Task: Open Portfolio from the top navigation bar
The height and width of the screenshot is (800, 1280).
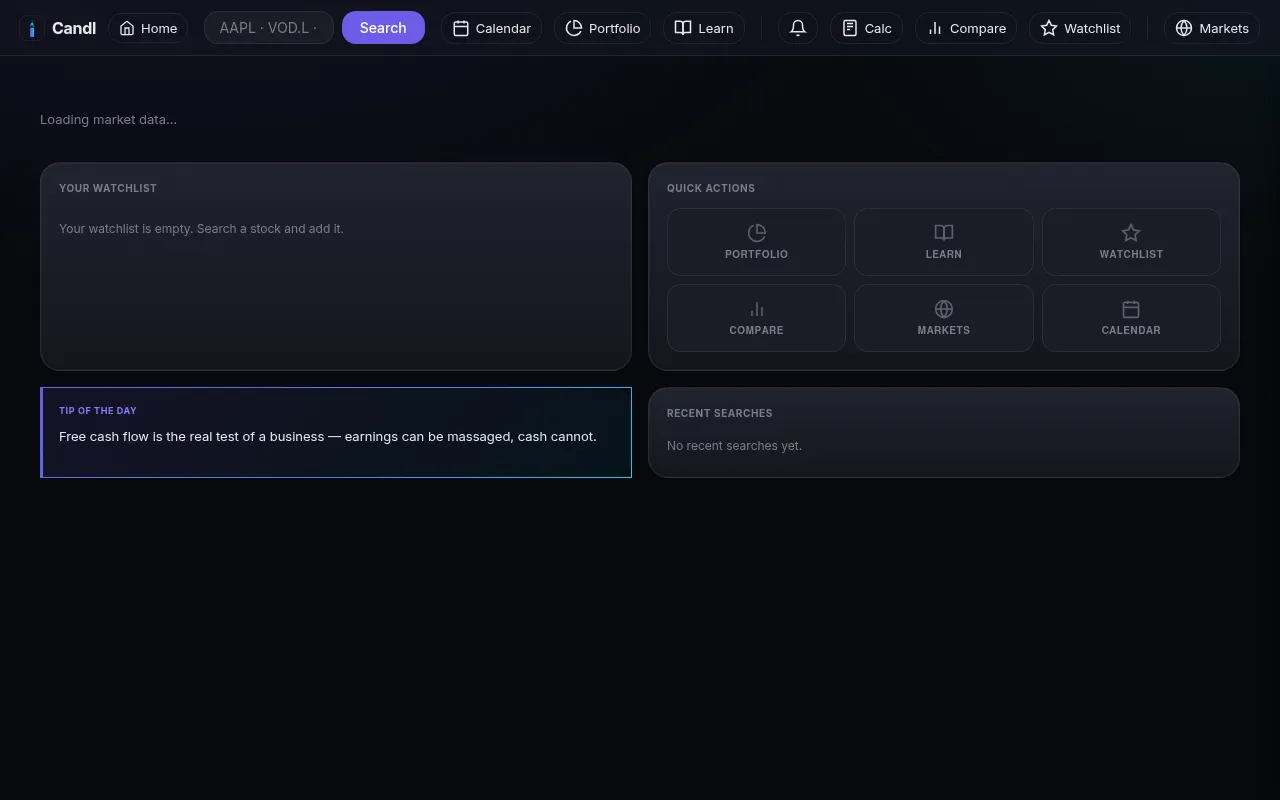Action: click(x=602, y=28)
